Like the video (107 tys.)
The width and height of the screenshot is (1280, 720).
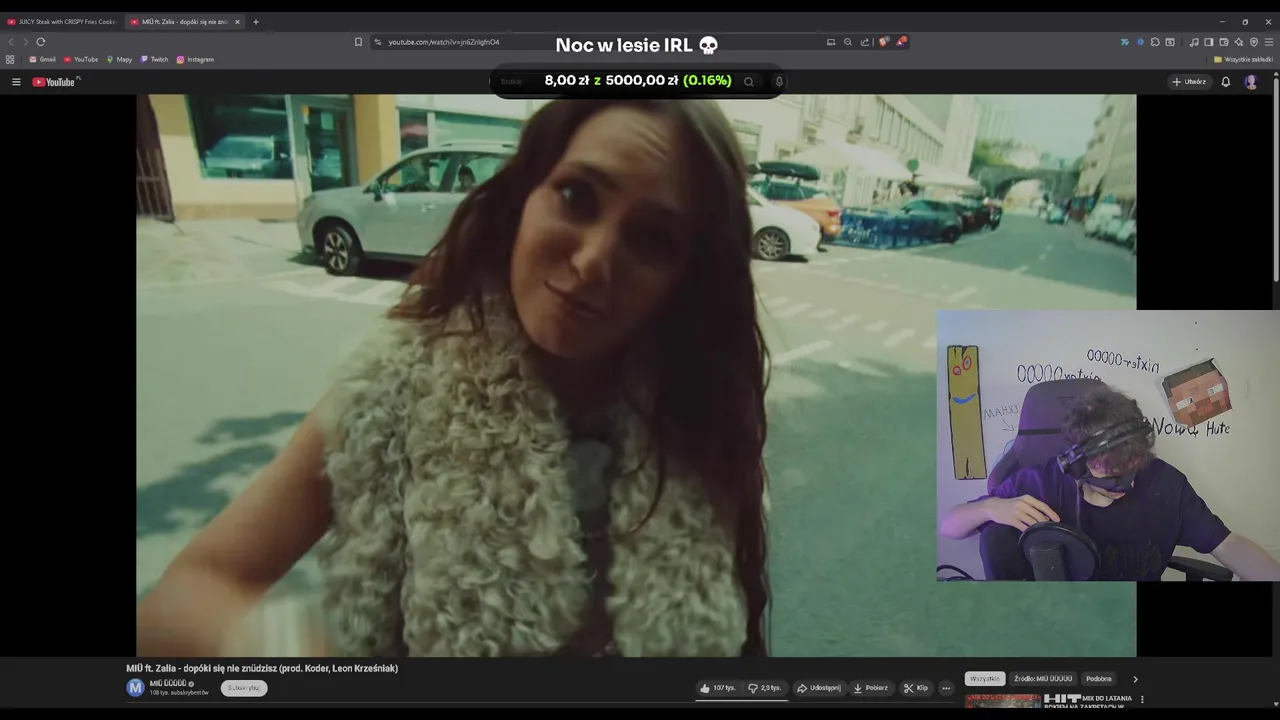718,688
